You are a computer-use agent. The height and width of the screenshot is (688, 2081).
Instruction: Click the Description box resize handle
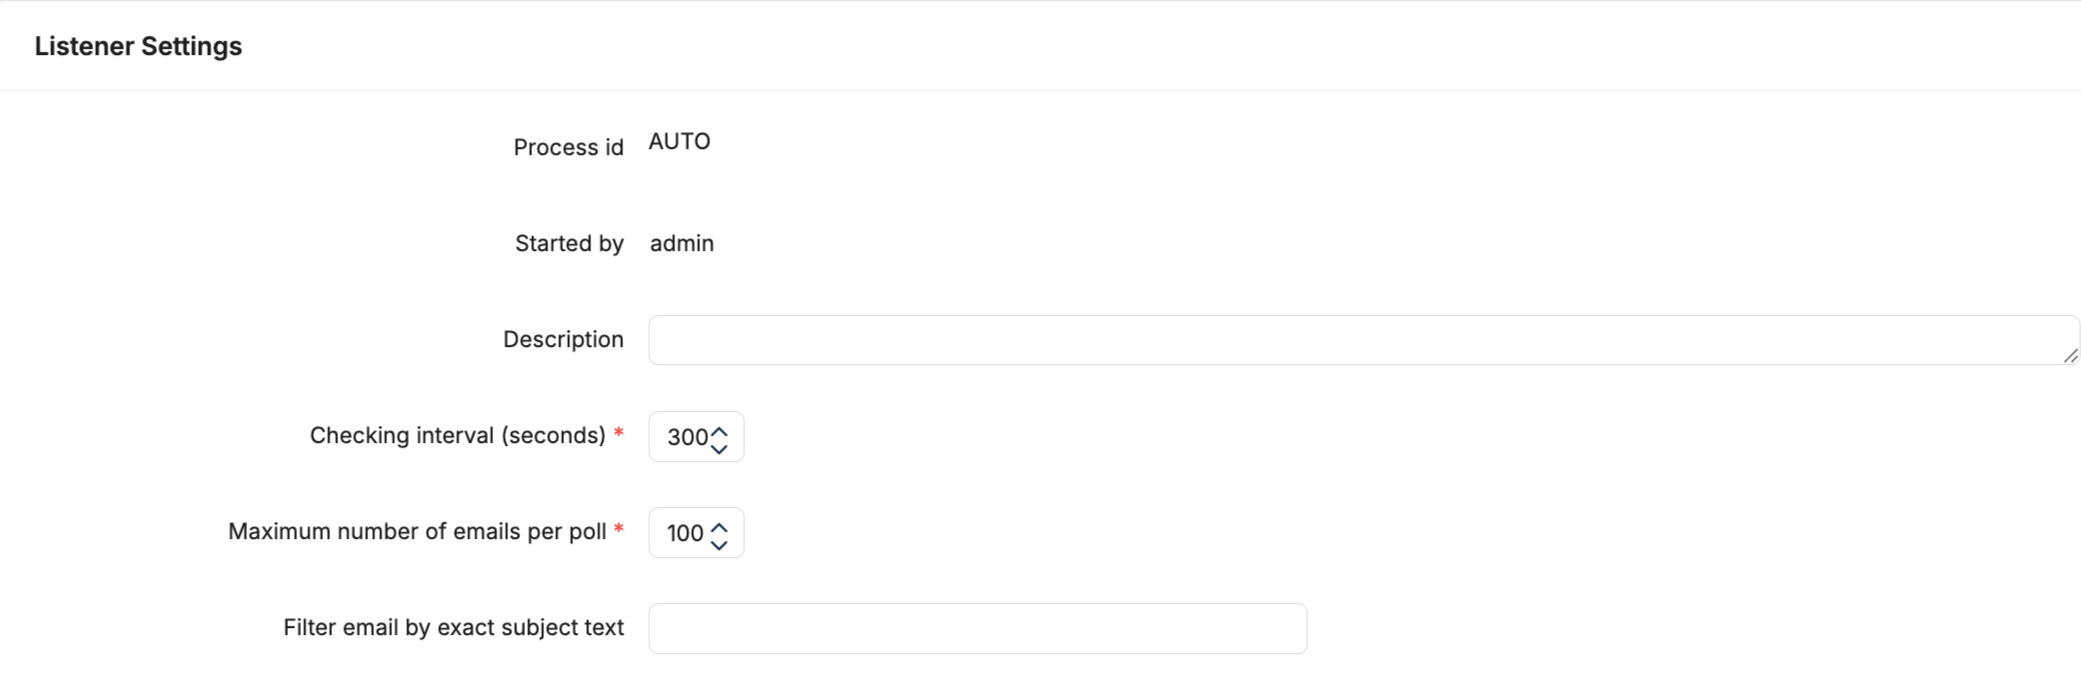[x=2070, y=355]
